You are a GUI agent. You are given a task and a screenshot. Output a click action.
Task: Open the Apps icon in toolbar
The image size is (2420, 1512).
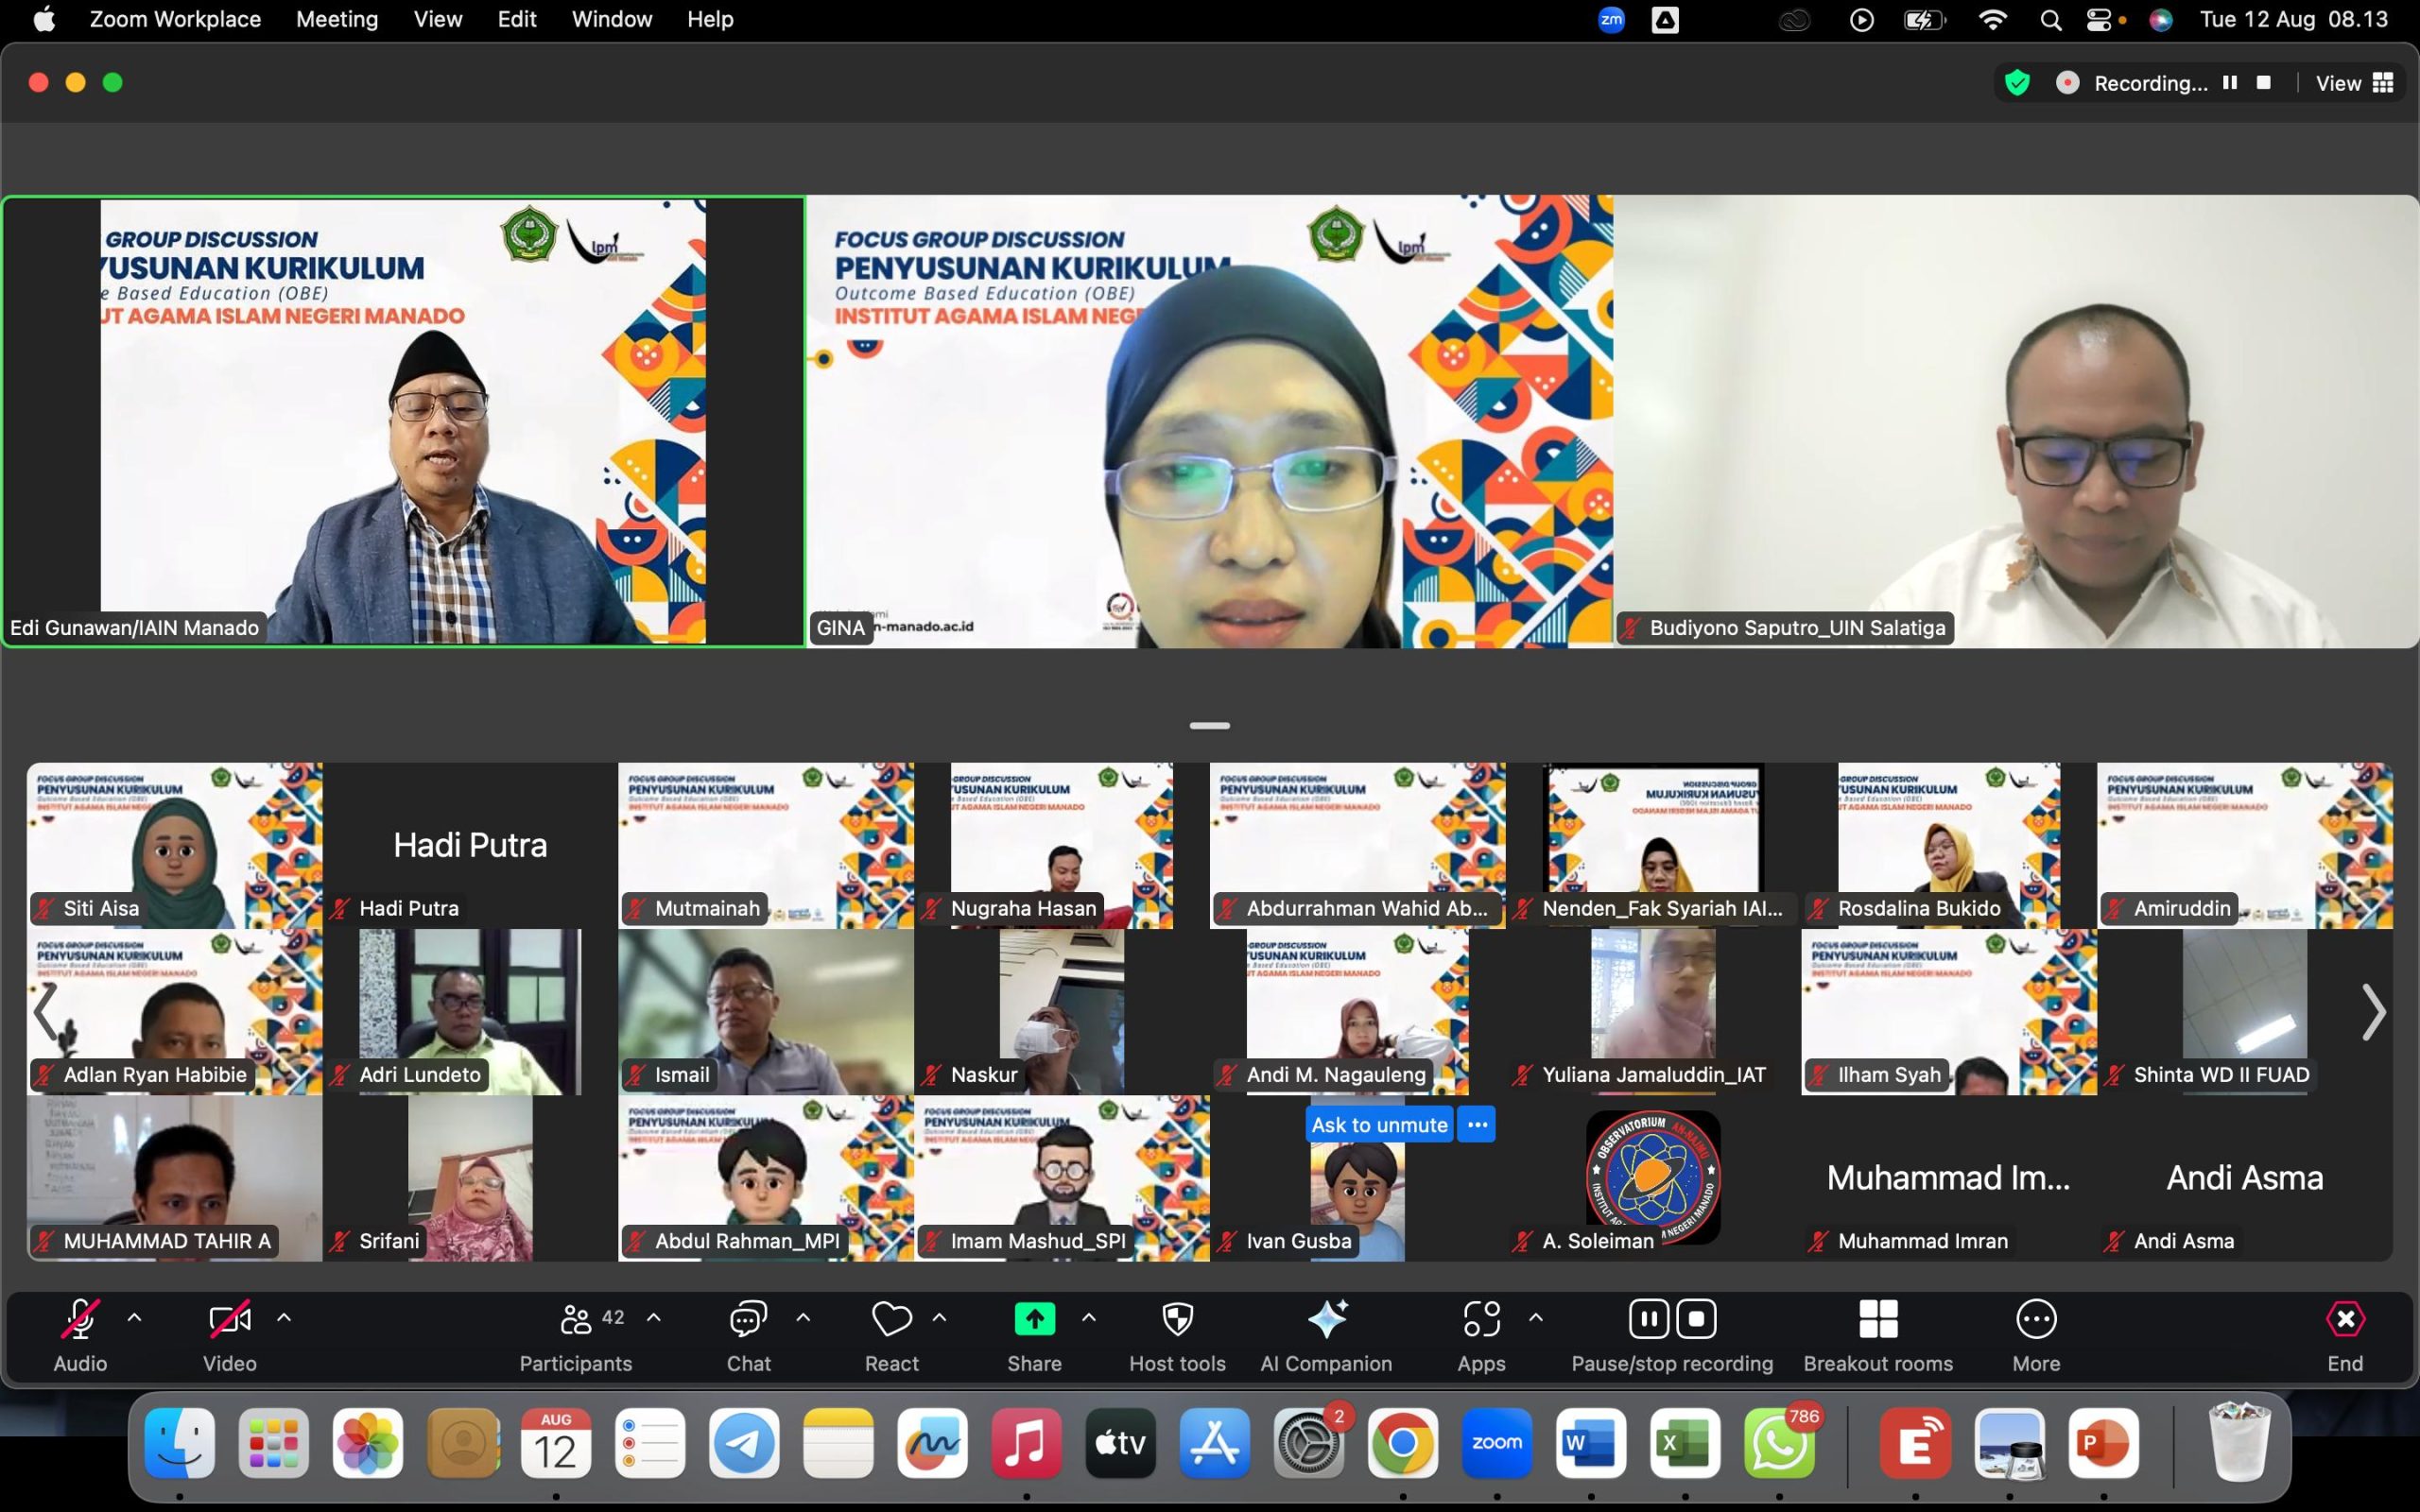point(1481,1319)
